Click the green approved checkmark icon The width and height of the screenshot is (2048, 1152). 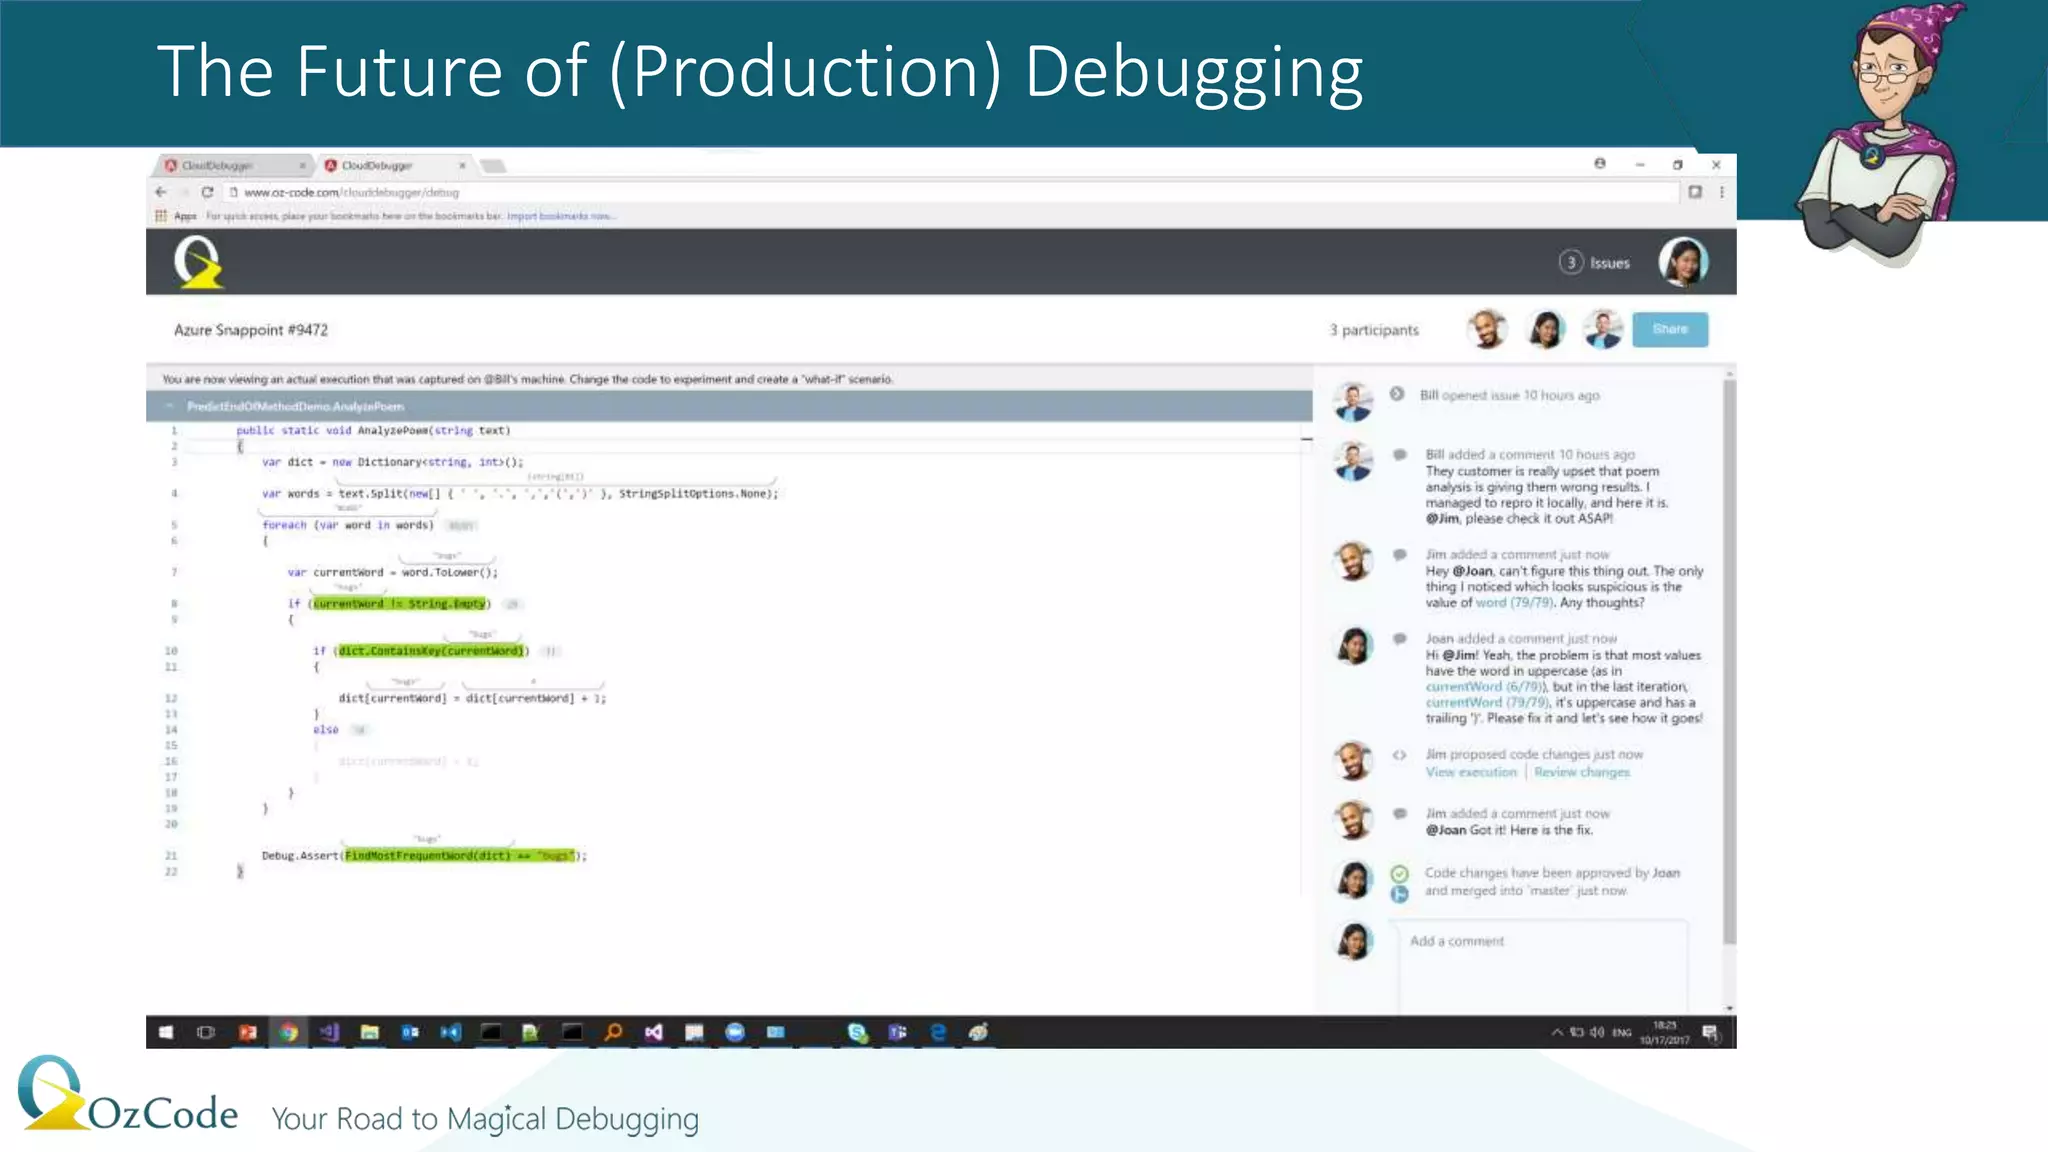[x=1399, y=873]
